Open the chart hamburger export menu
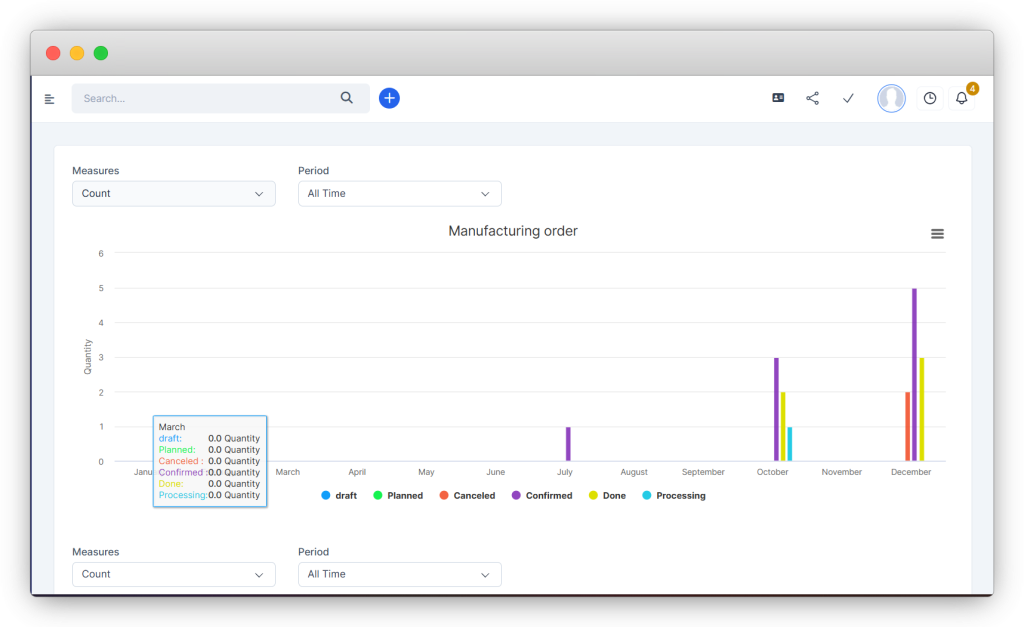This screenshot has width=1024, height=627. pyautogui.click(x=937, y=234)
